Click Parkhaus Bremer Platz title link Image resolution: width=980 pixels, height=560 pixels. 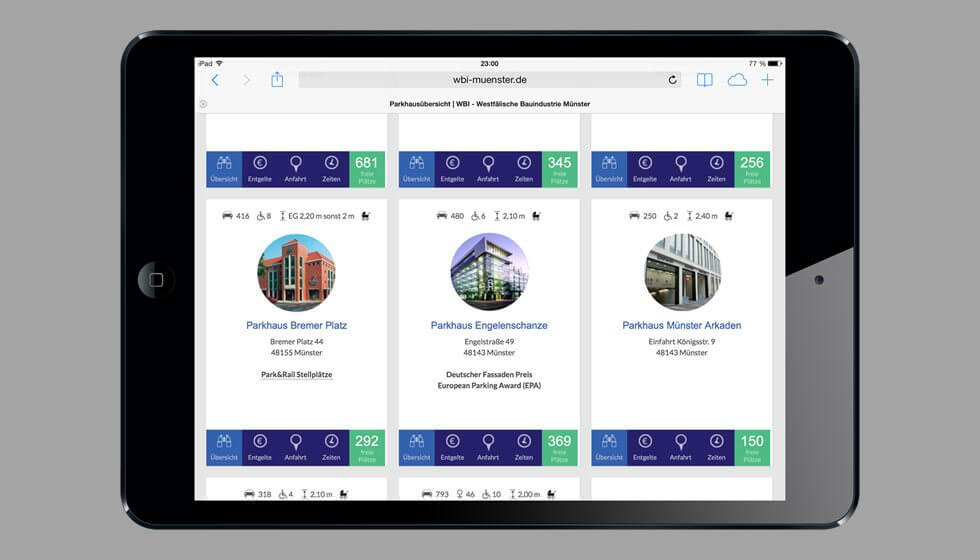[296, 325]
